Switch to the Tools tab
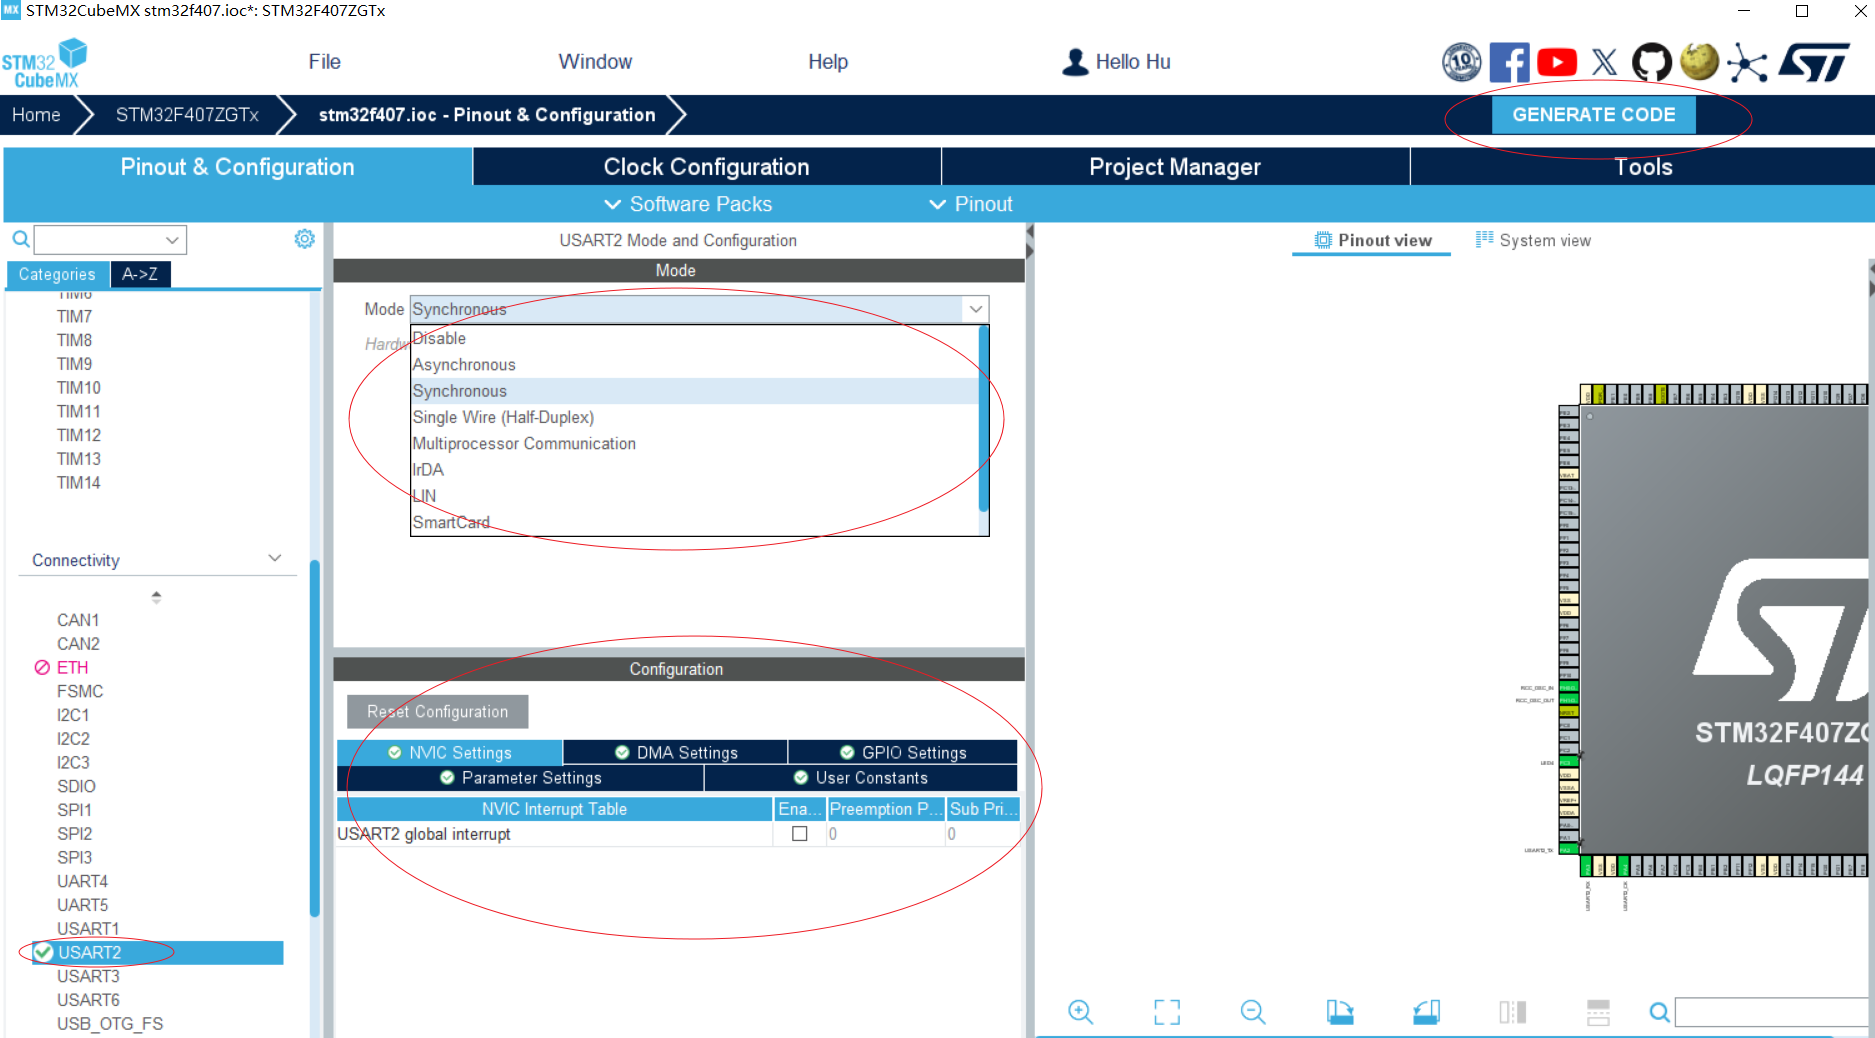 [x=1643, y=167]
